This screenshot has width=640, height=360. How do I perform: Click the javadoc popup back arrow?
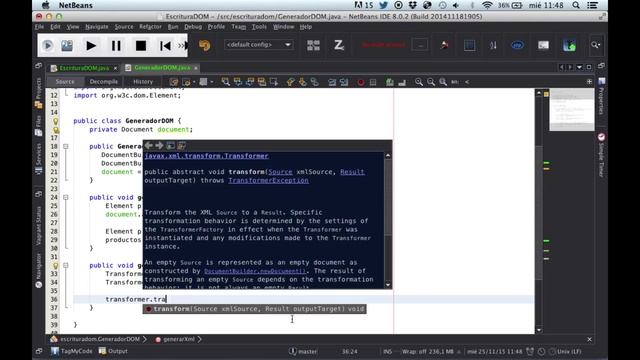pos(149,145)
